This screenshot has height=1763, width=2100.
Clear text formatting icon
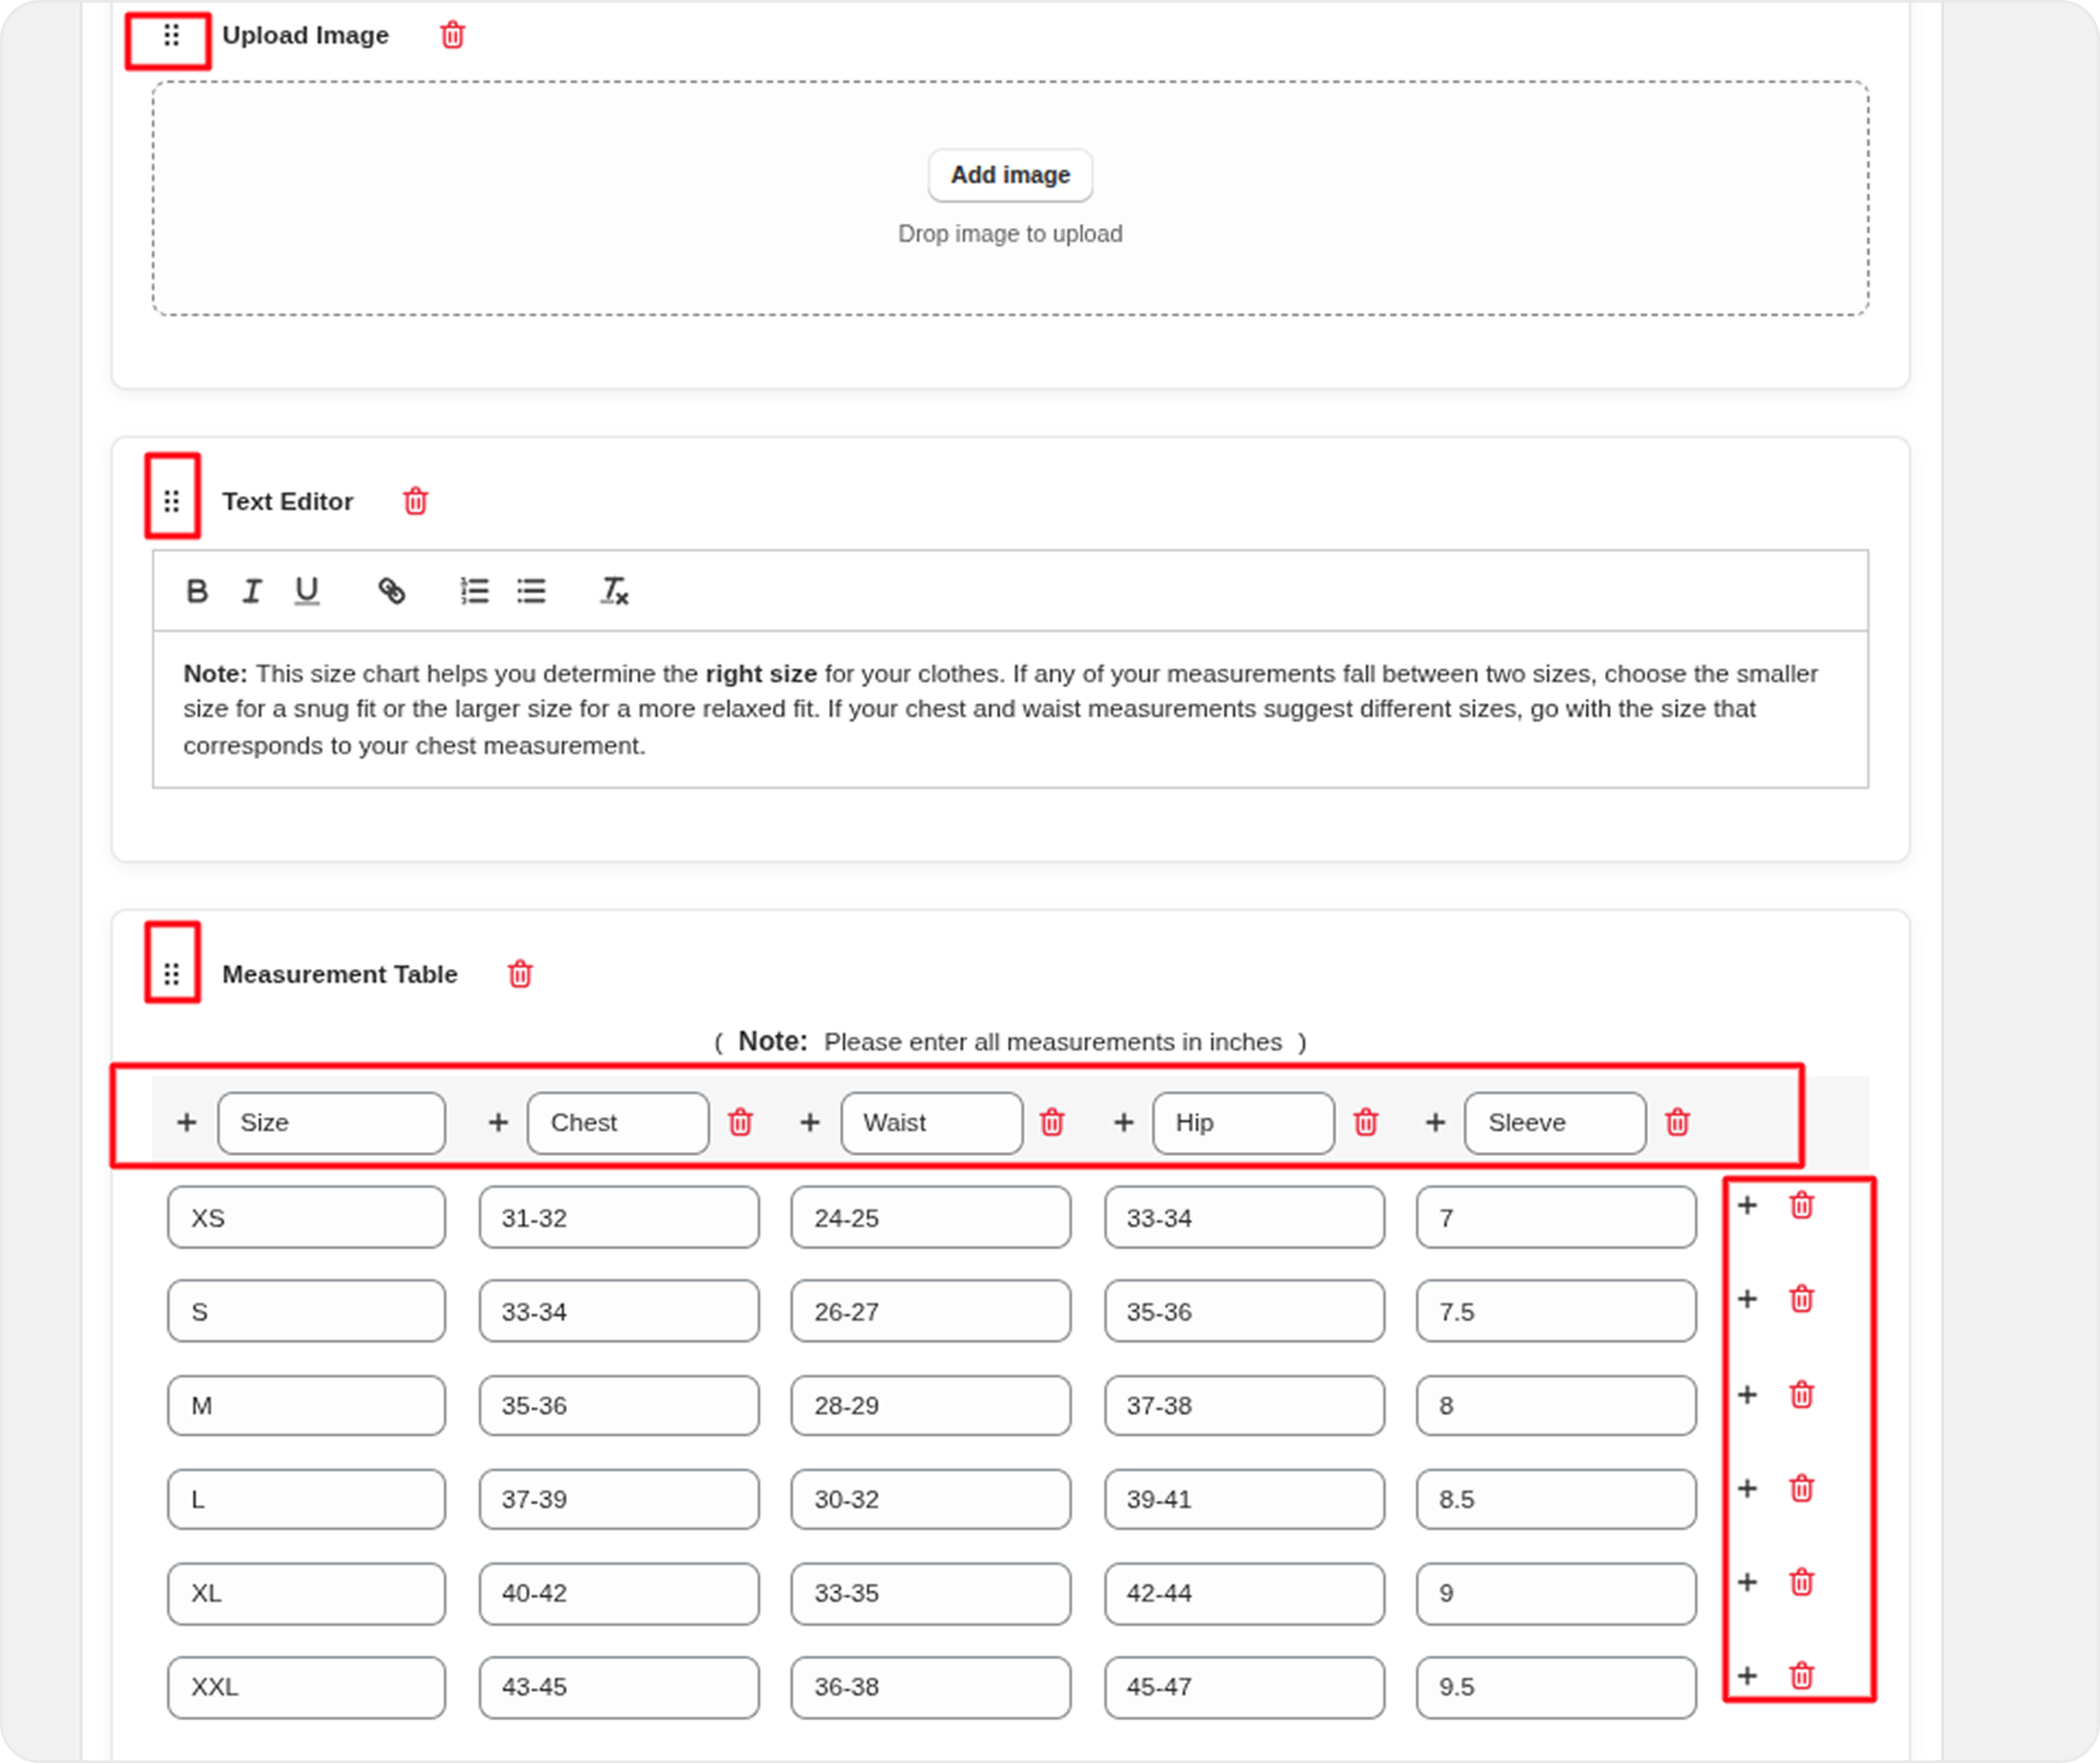click(x=614, y=591)
